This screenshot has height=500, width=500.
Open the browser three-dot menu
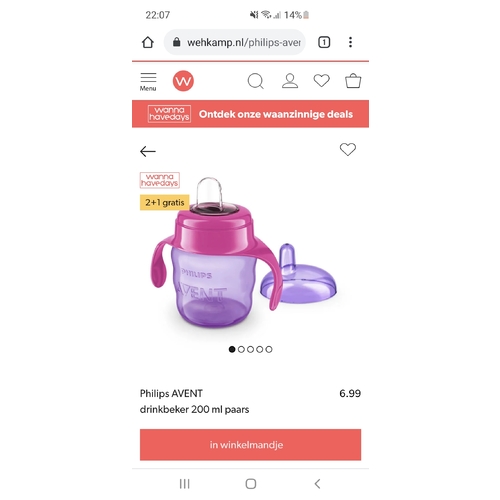tap(350, 42)
